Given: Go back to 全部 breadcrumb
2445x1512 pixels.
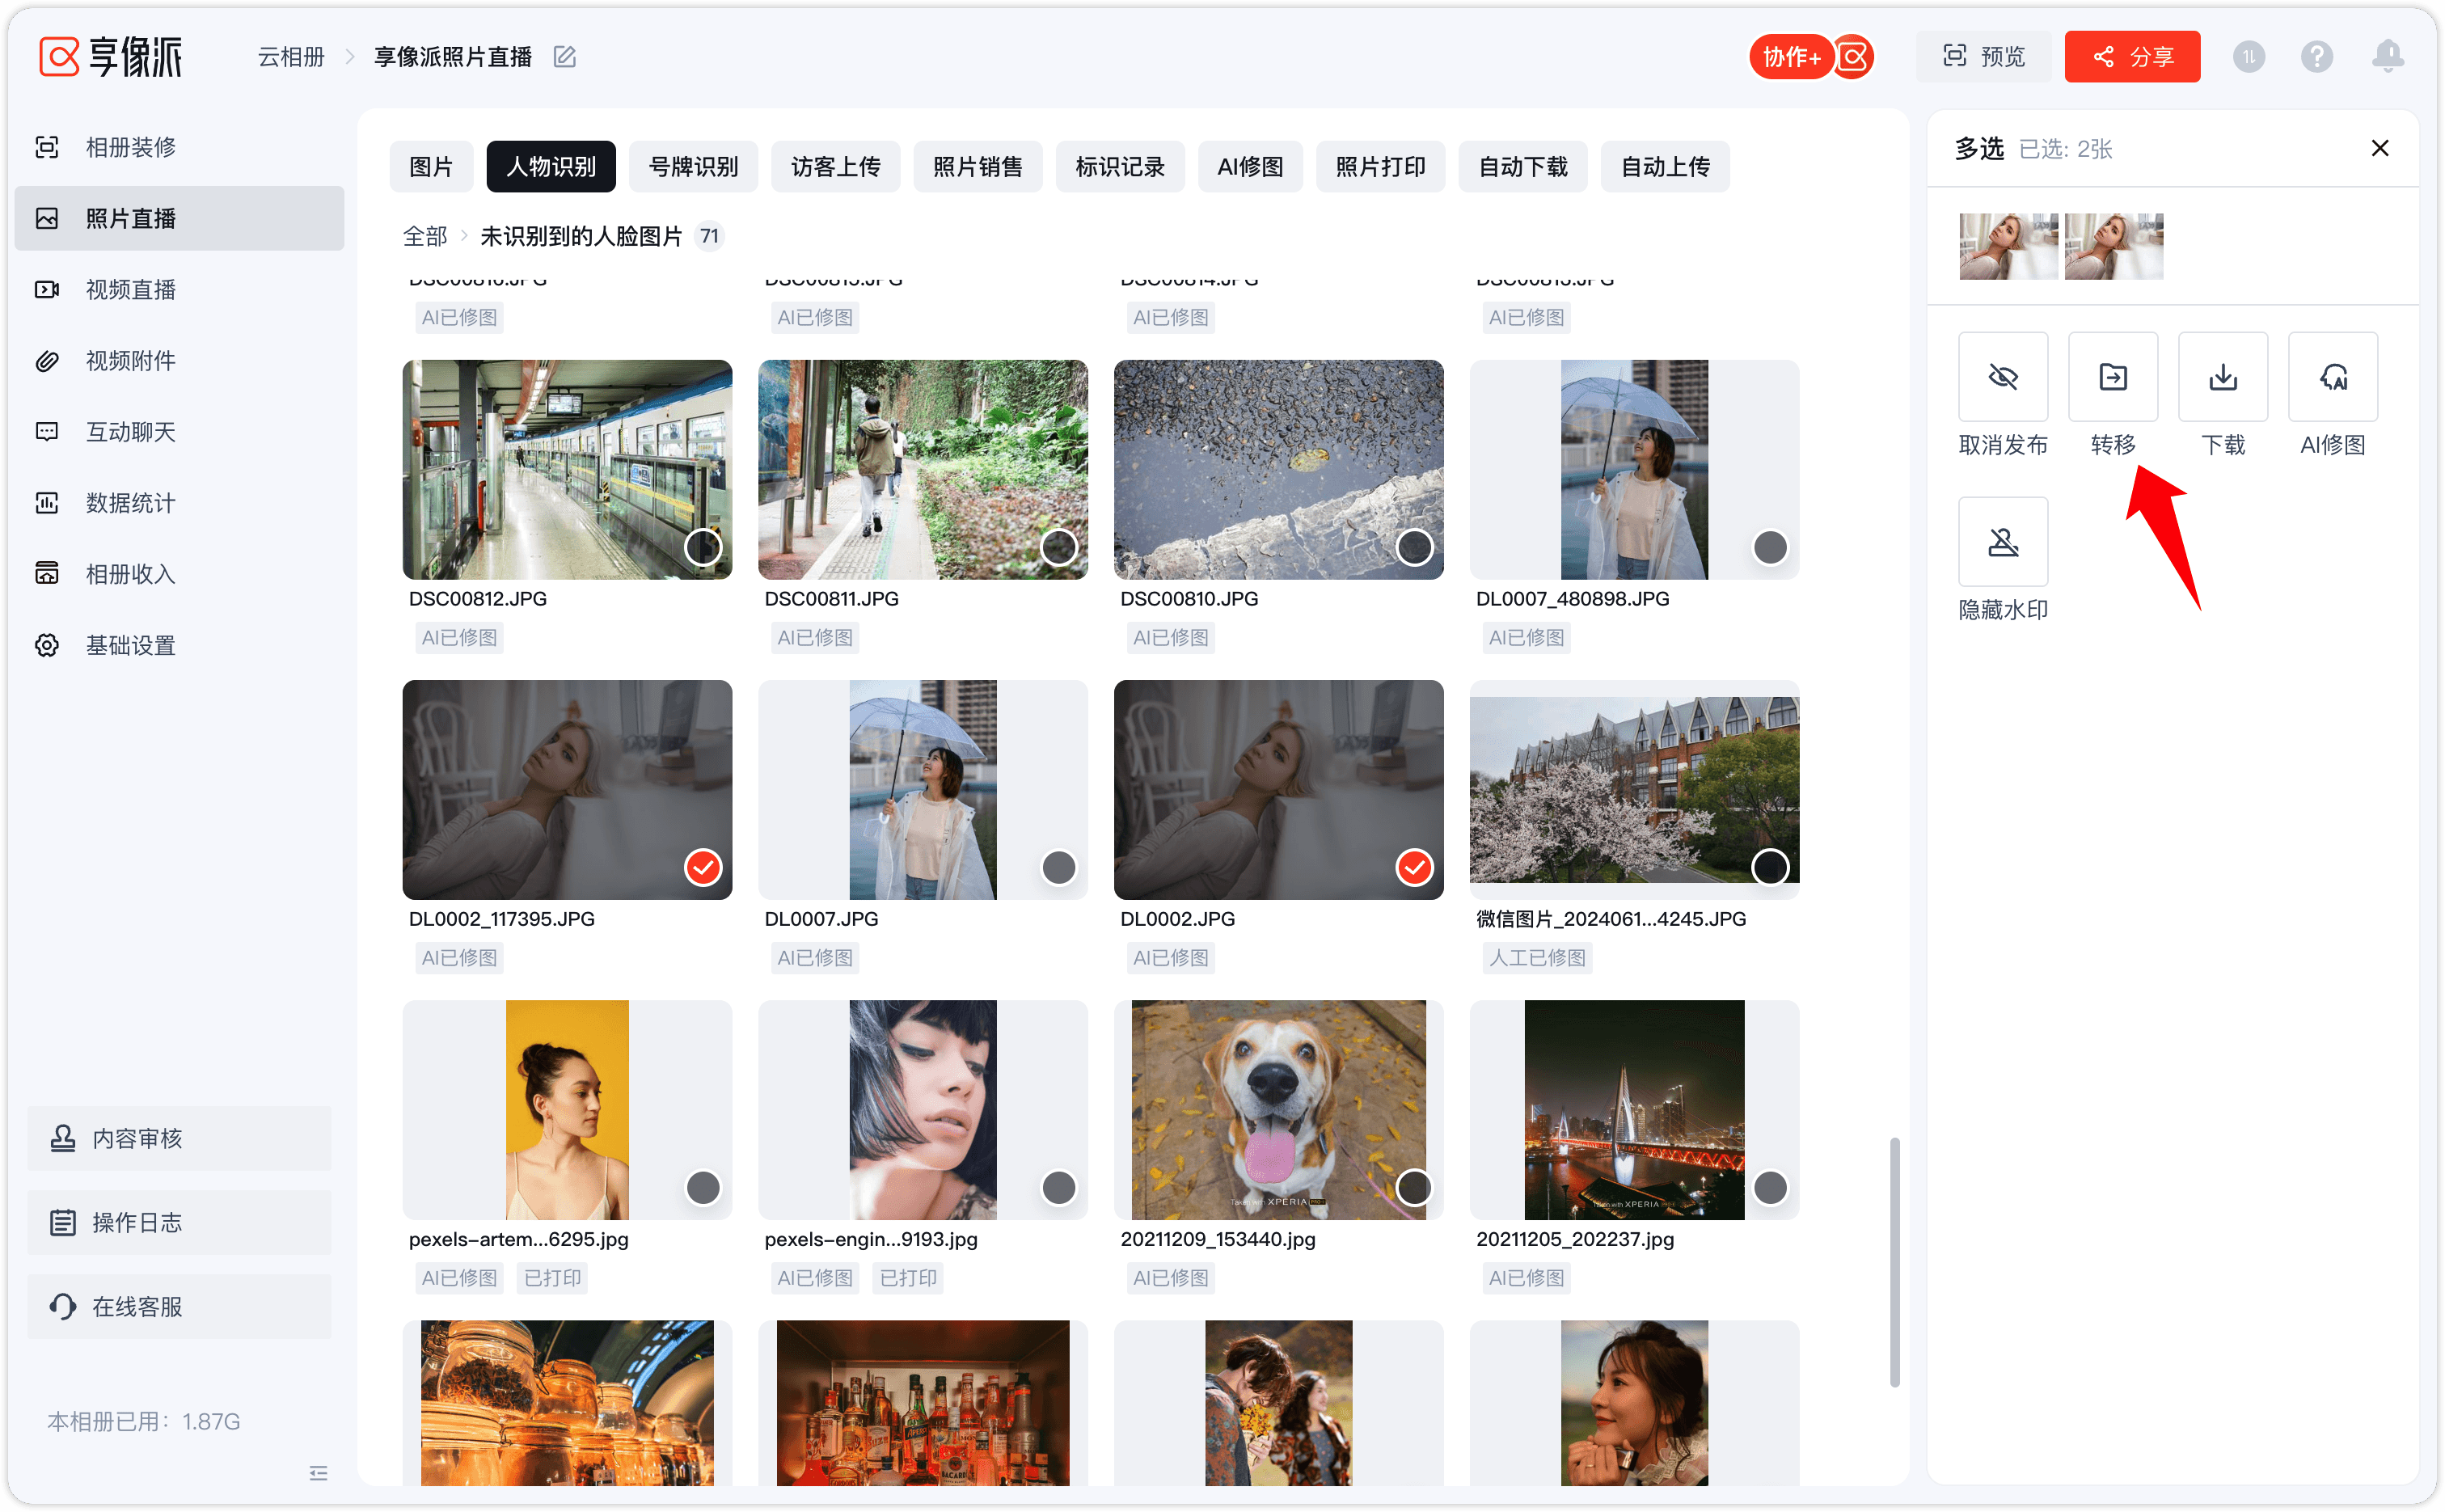Looking at the screenshot, I should pyautogui.click(x=424, y=236).
